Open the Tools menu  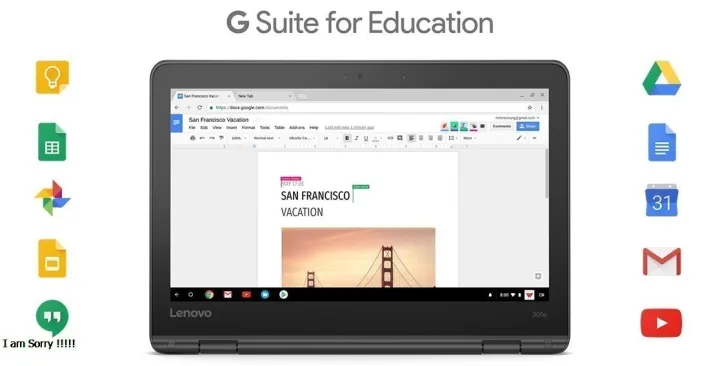click(265, 128)
